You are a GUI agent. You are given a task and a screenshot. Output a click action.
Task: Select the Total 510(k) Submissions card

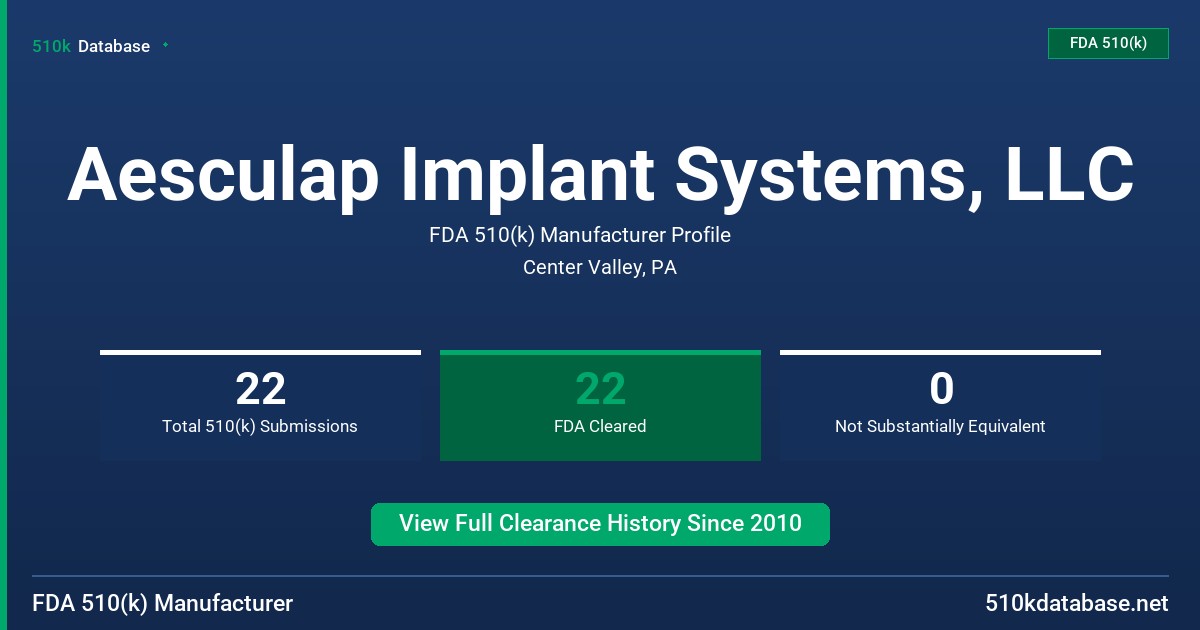point(260,405)
